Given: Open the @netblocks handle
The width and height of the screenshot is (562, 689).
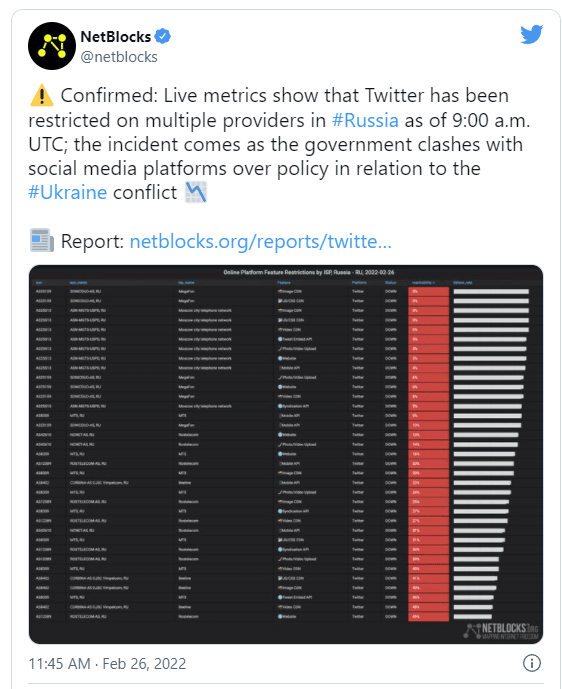Looking at the screenshot, I should (x=119, y=57).
